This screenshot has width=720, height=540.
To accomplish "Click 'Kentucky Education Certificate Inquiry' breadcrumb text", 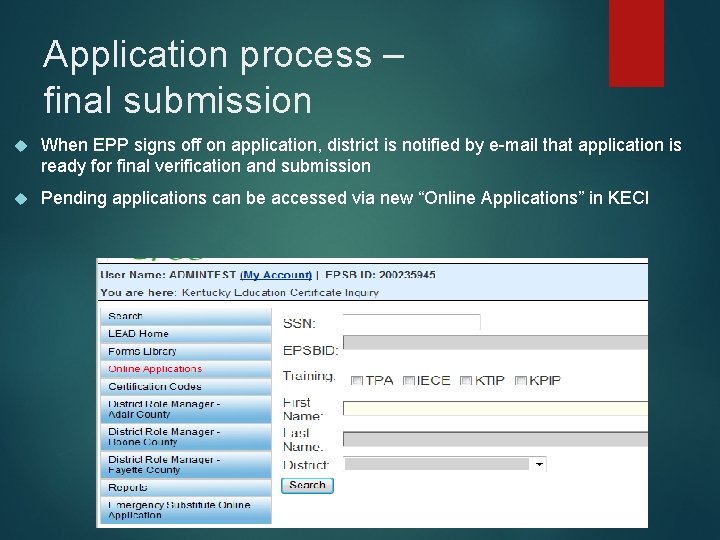I will pos(280,292).
